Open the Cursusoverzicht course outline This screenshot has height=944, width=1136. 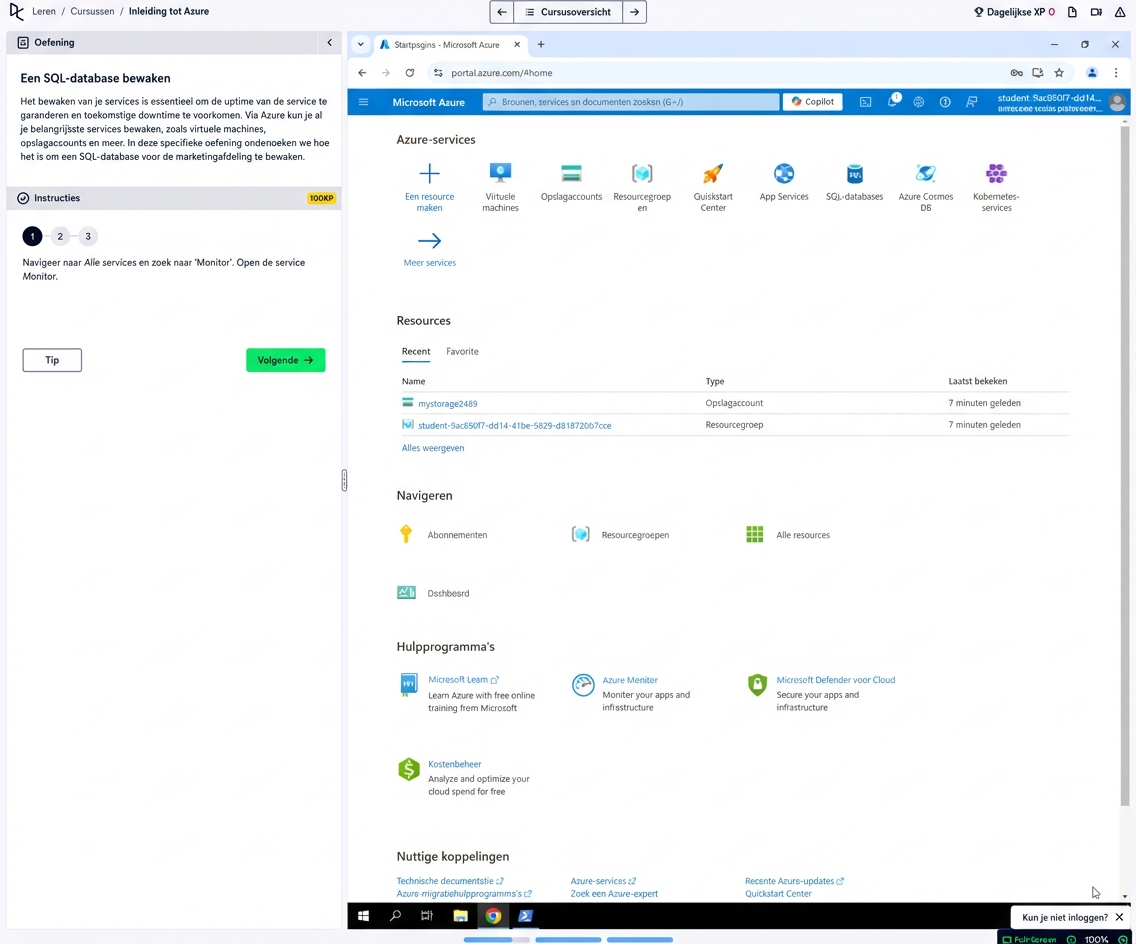[568, 12]
